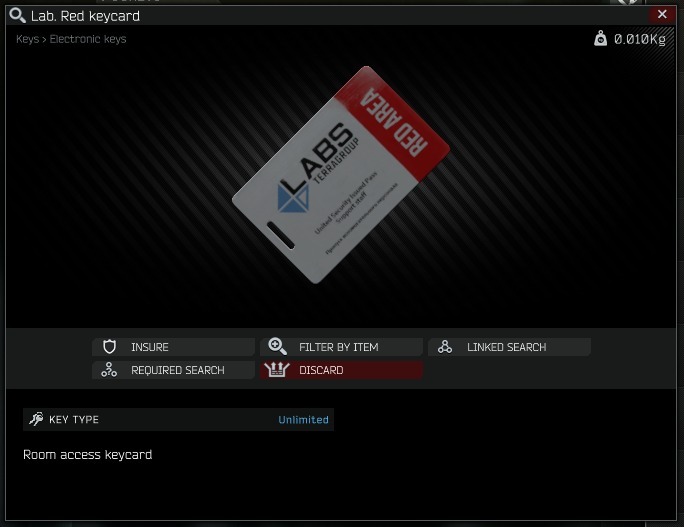Select the Room access keycard description
The height and width of the screenshot is (527, 684).
88,455
